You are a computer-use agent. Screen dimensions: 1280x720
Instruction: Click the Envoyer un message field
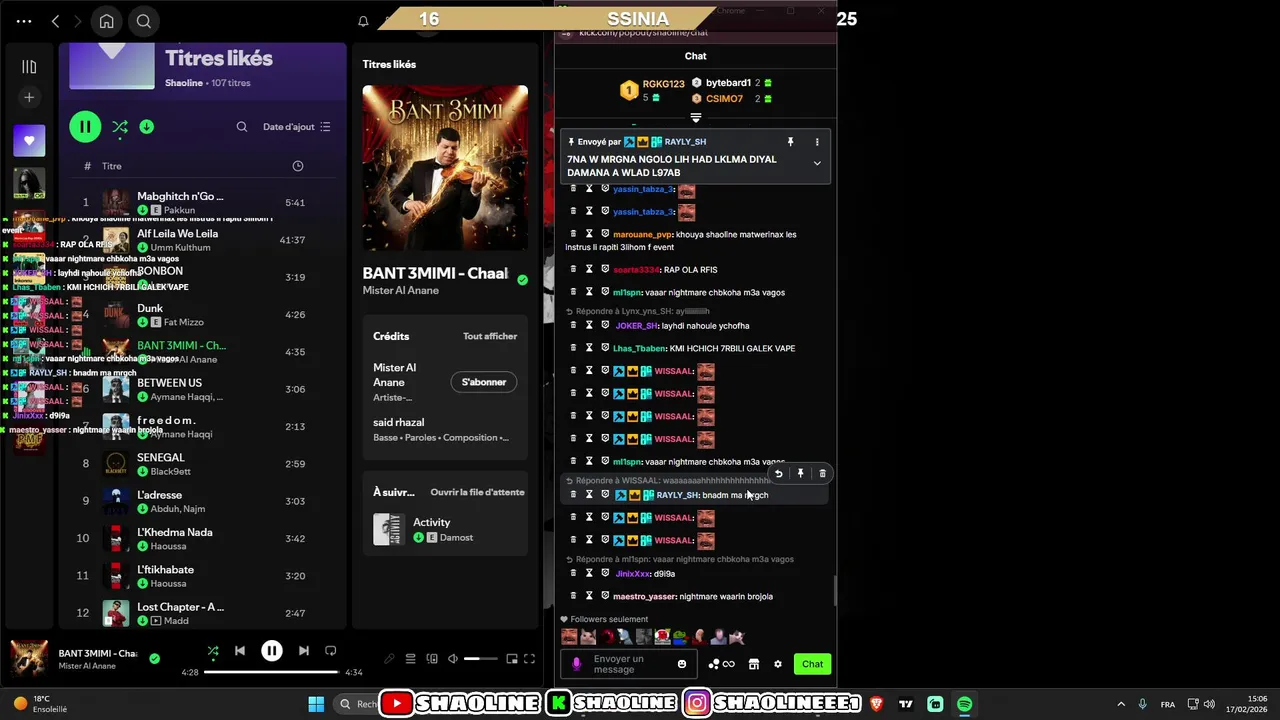[x=627, y=664]
